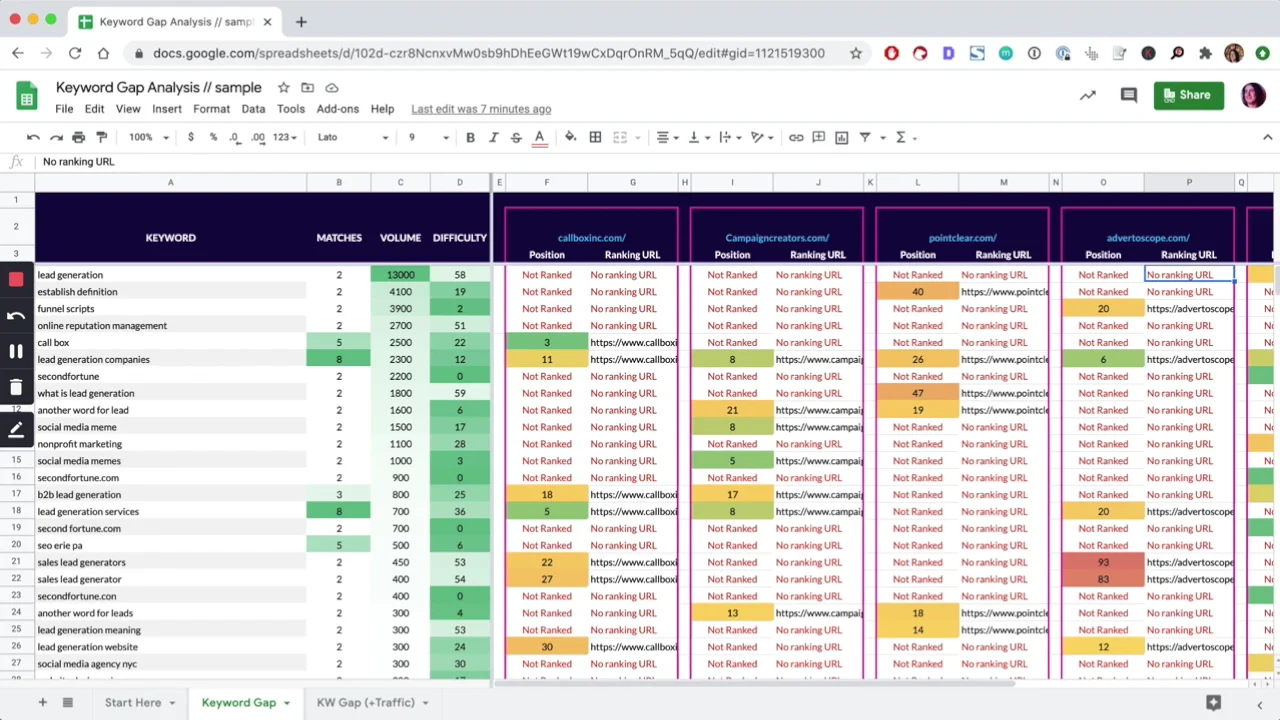Open the comment history icon

1129,95
